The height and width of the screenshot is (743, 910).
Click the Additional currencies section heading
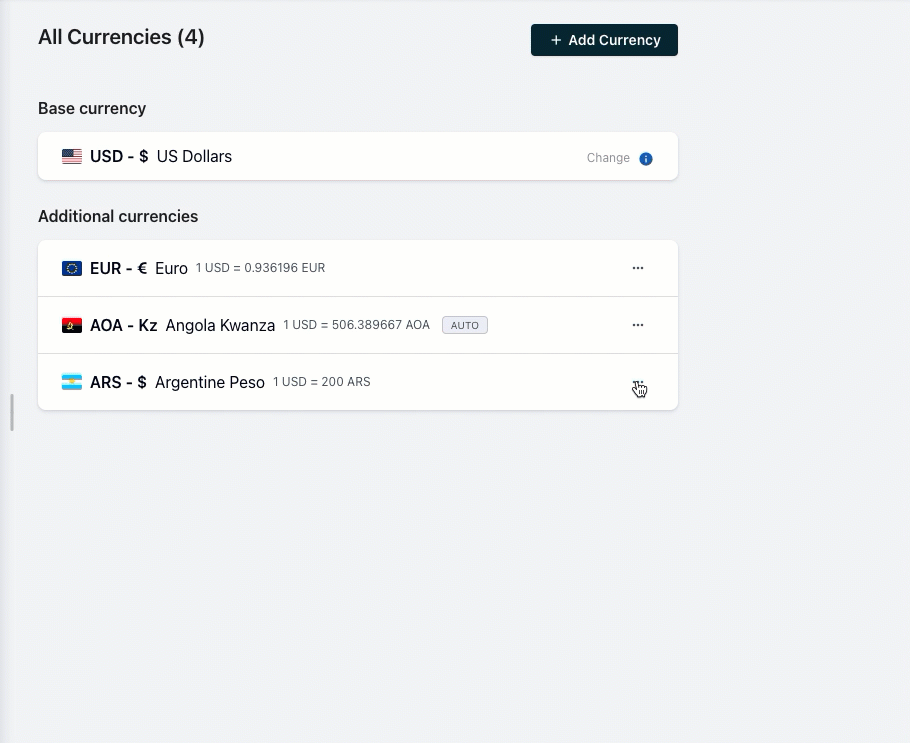[118, 216]
